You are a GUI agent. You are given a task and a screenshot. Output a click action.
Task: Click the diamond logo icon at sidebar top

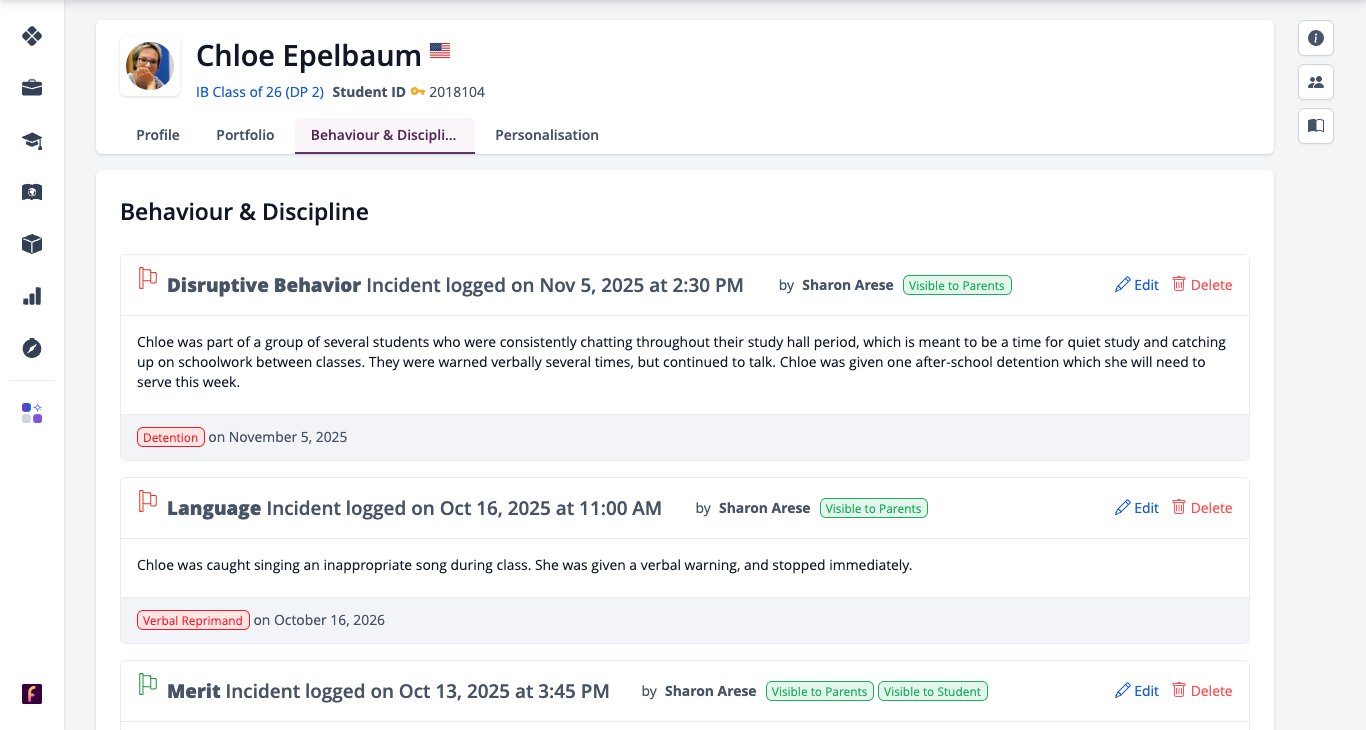point(32,36)
